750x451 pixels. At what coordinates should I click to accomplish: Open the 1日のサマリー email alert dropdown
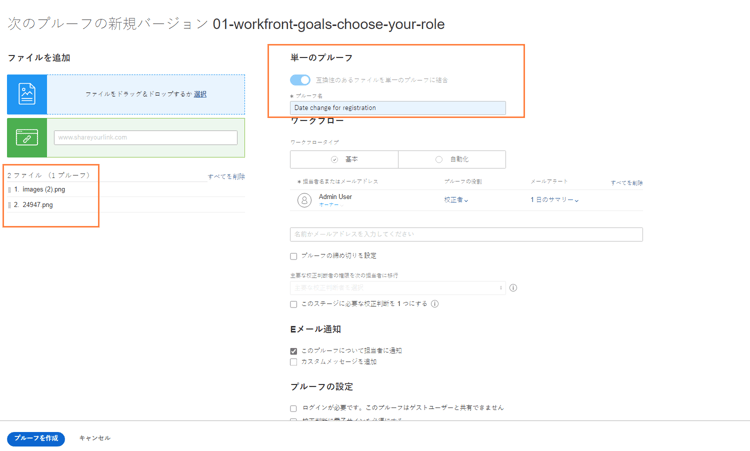[x=554, y=200]
